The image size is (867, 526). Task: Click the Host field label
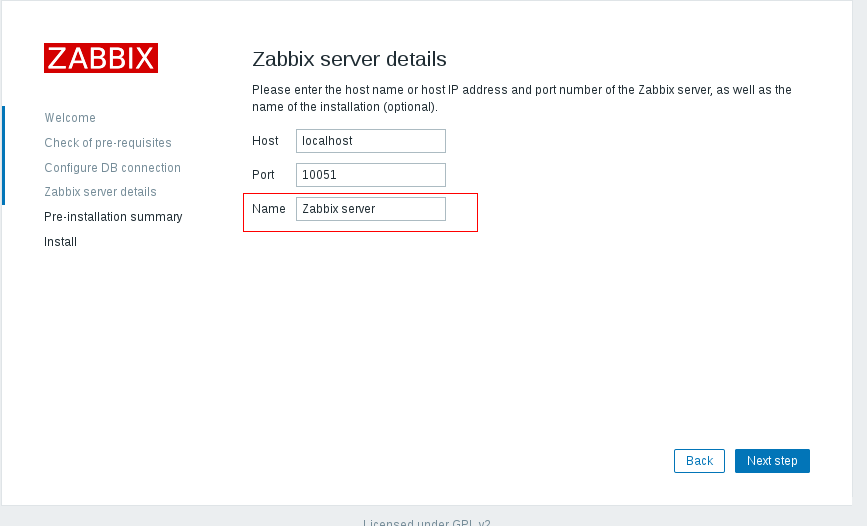tap(265, 141)
